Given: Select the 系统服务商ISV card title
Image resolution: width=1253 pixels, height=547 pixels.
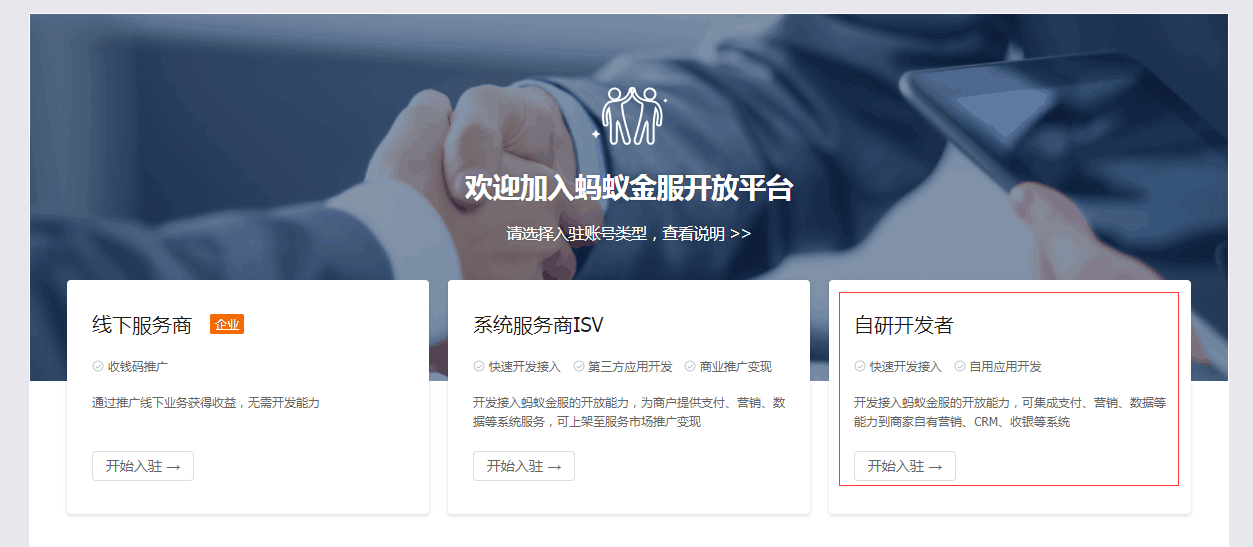Looking at the screenshot, I should pos(538,325).
